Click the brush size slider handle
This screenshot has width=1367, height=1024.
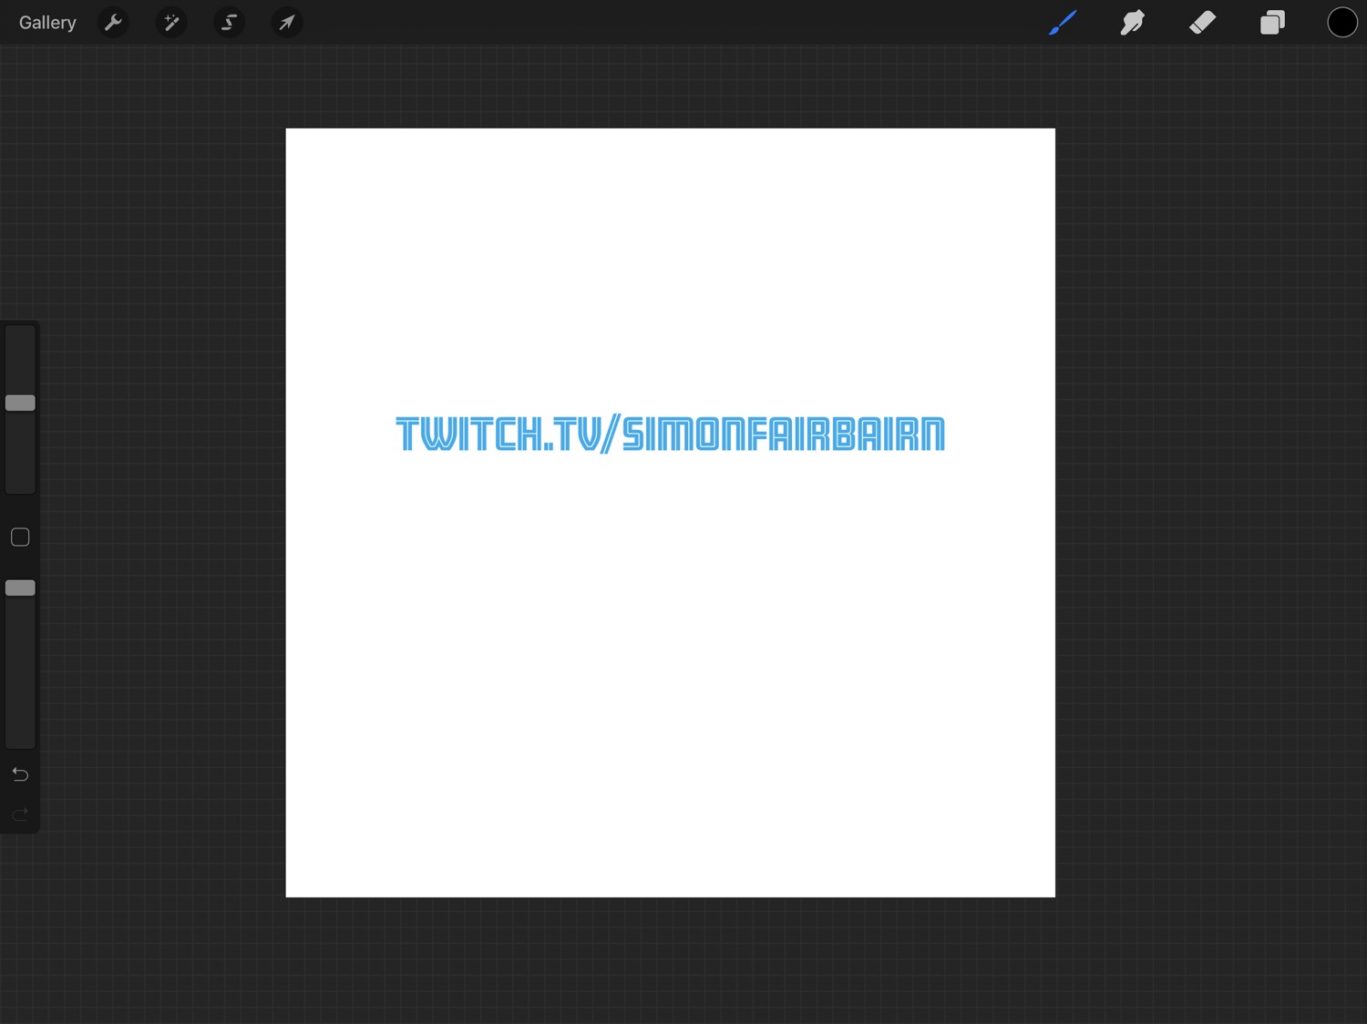(x=20, y=403)
